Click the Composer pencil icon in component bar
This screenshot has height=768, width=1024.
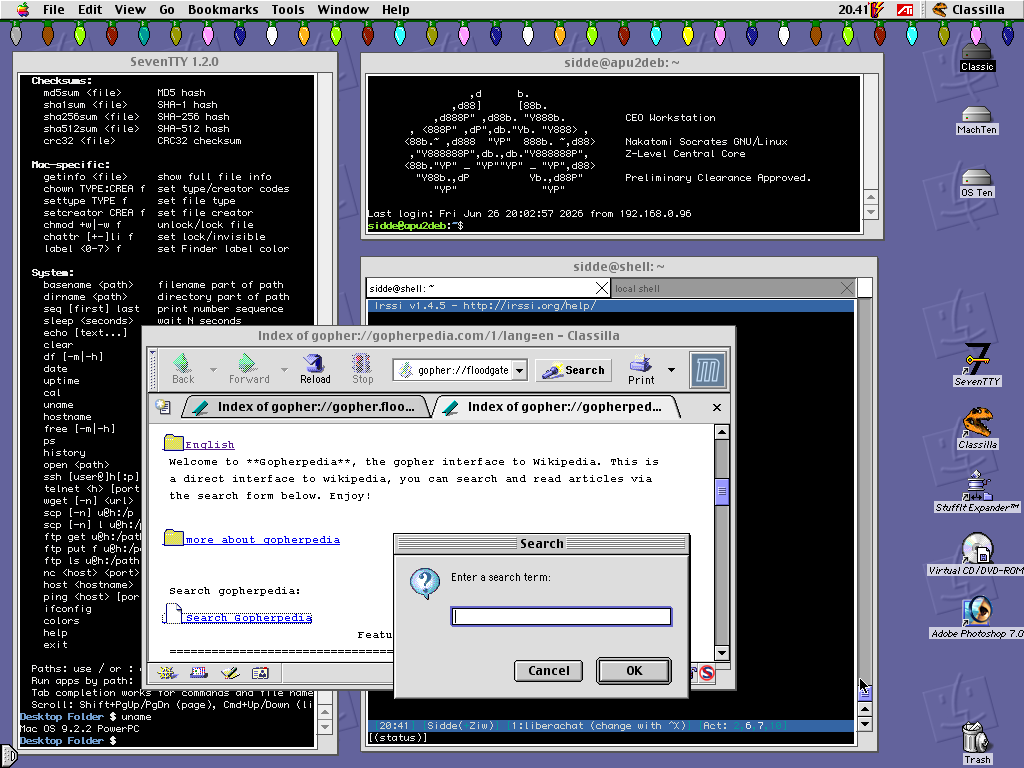(x=230, y=673)
